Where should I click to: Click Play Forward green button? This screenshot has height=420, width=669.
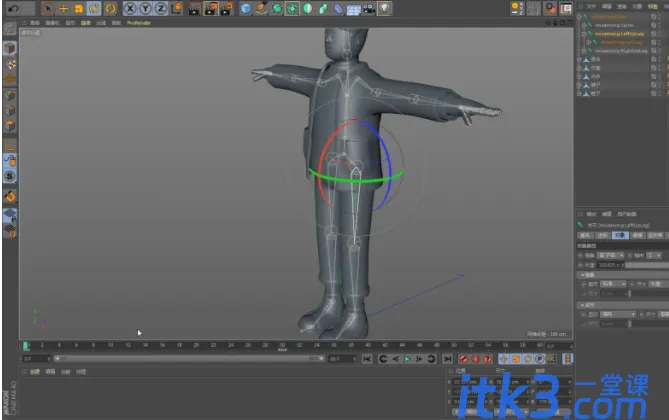pos(407,359)
